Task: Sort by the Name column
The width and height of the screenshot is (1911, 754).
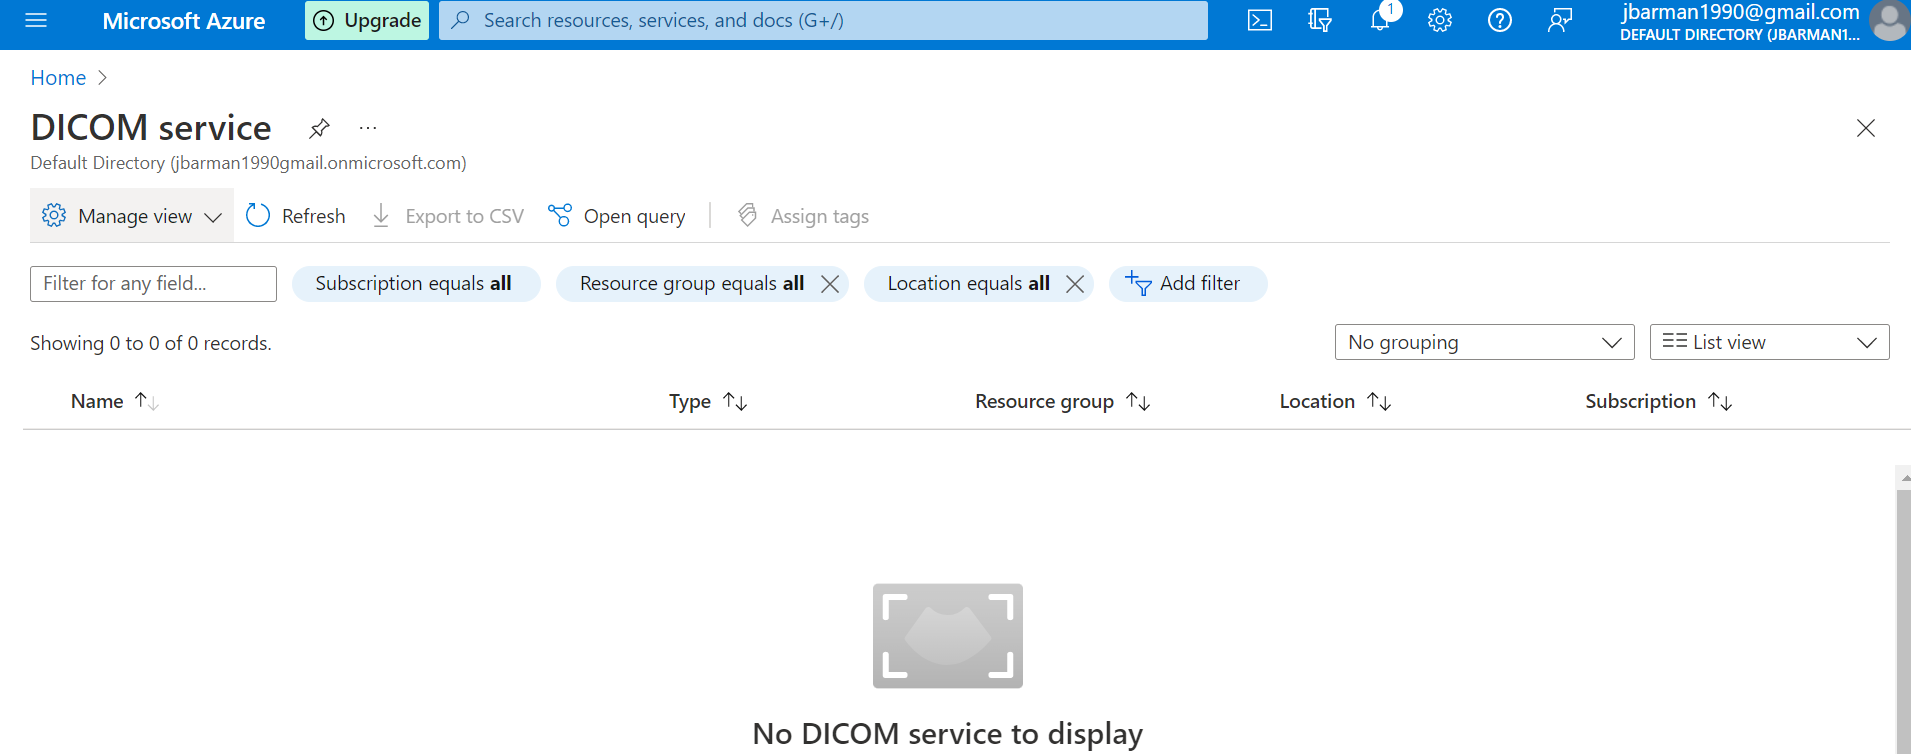Action: (x=114, y=401)
